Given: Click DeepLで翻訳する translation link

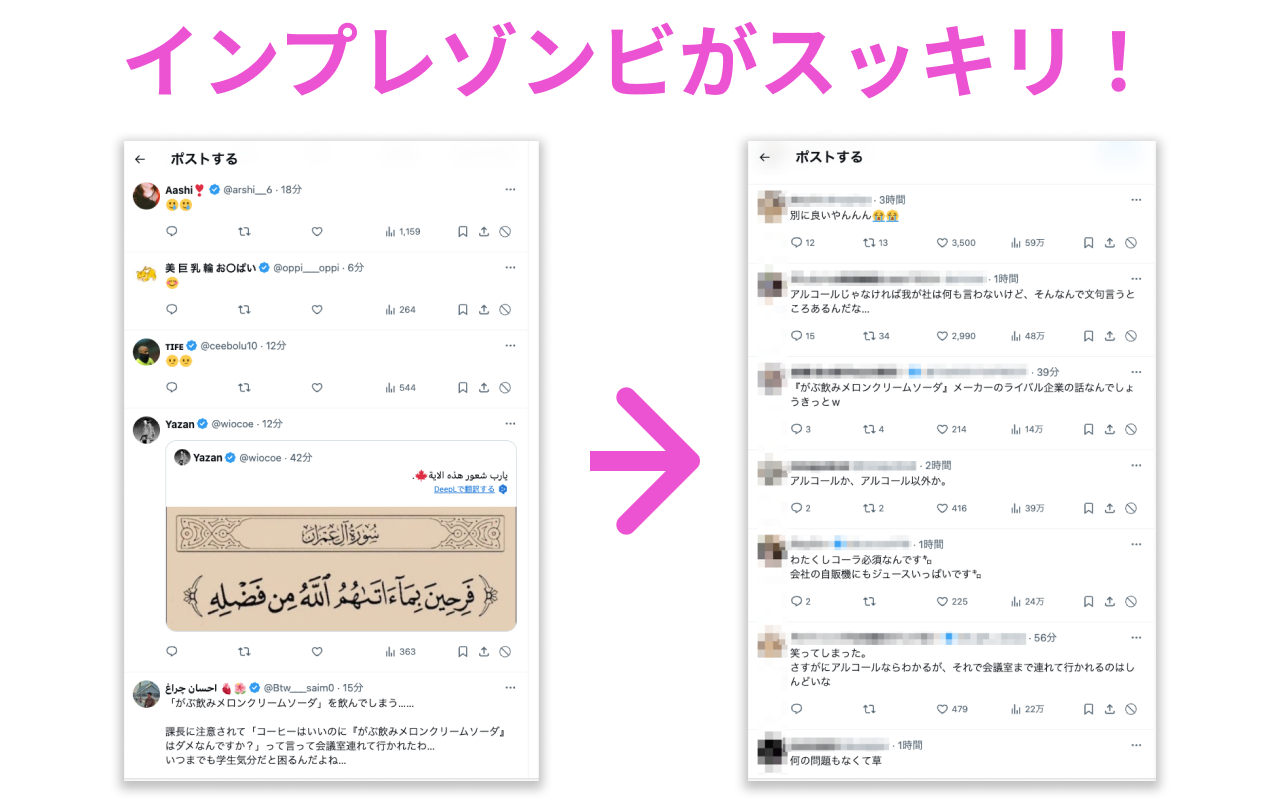Looking at the screenshot, I should (464, 489).
